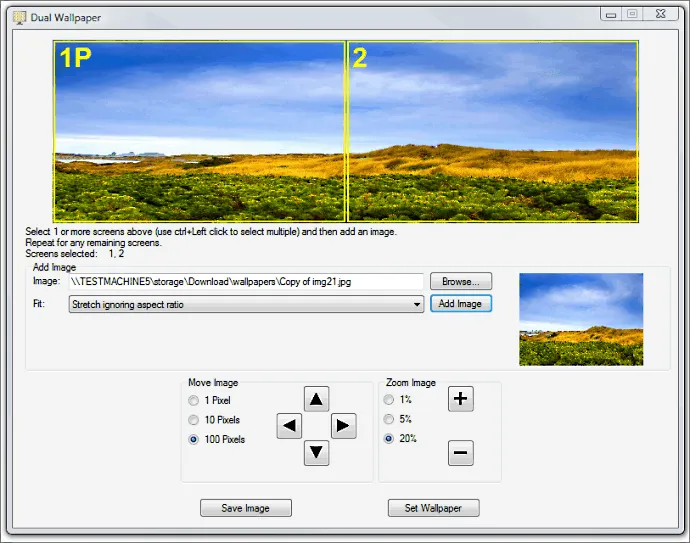The image size is (690, 543).
Task: Click the Save Image button
Action: click(x=246, y=508)
